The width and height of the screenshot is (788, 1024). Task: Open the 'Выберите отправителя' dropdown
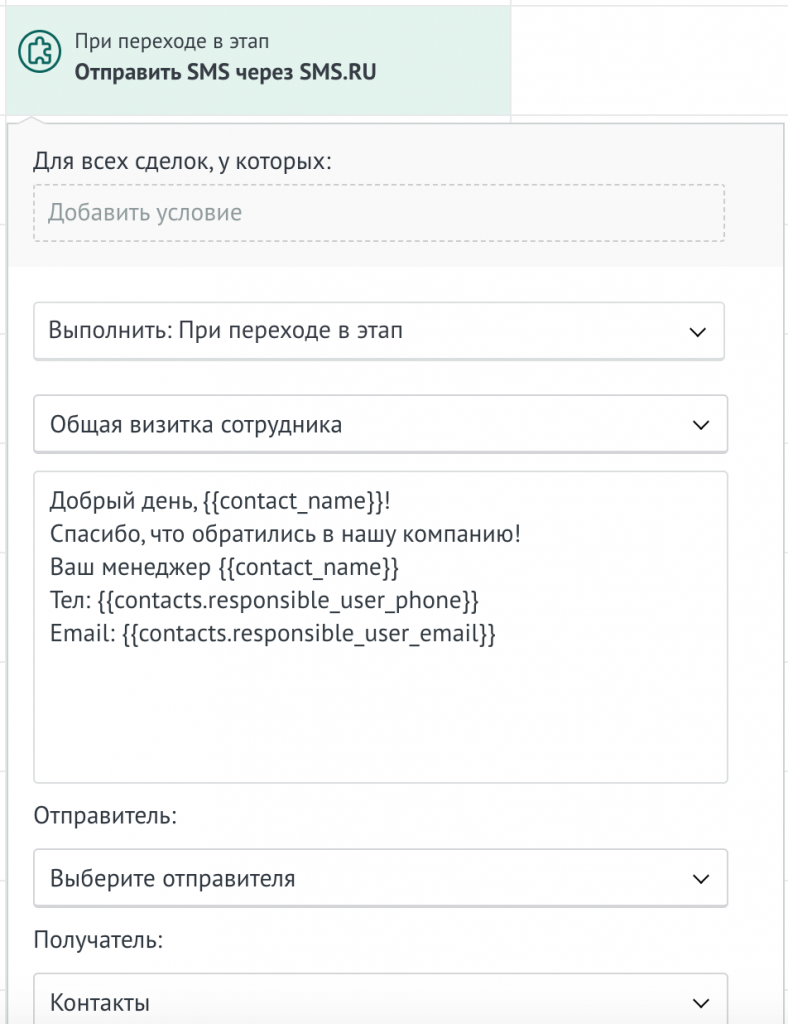click(x=380, y=877)
